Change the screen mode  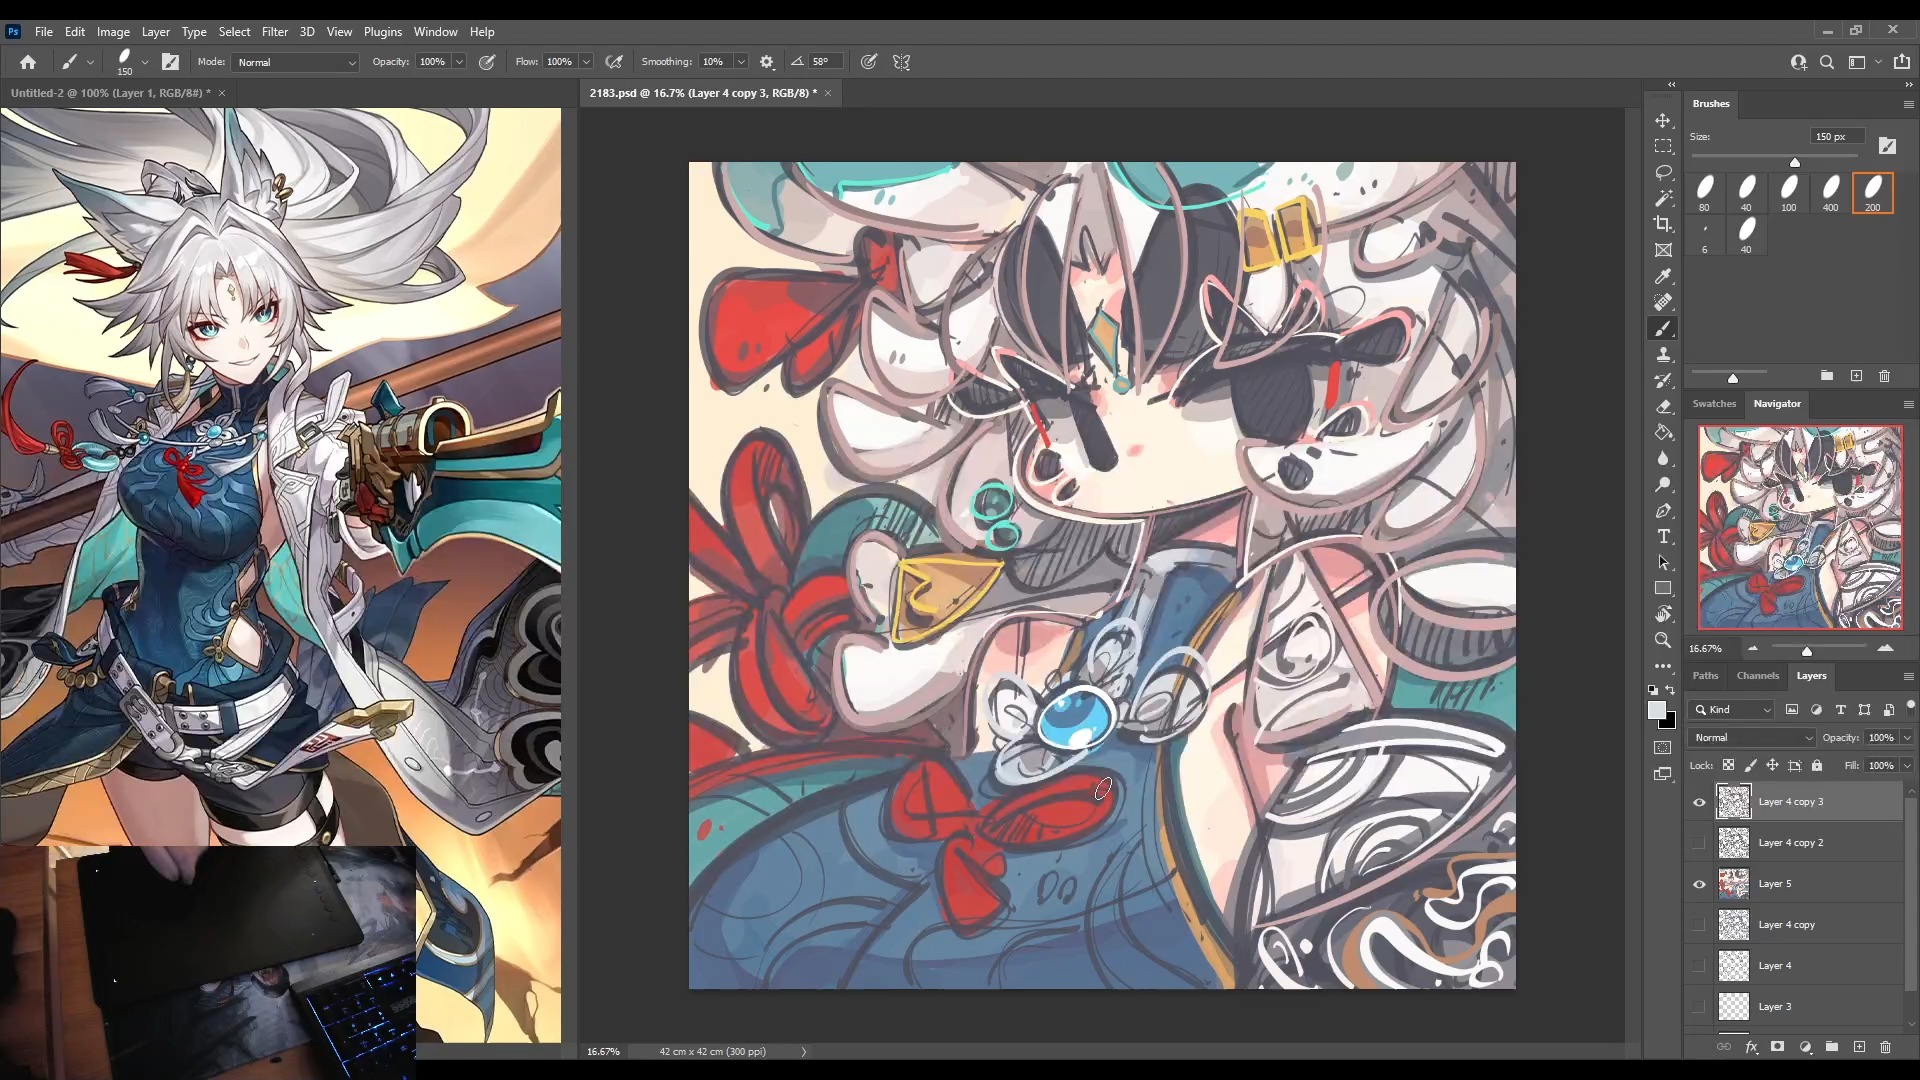pos(1663,774)
